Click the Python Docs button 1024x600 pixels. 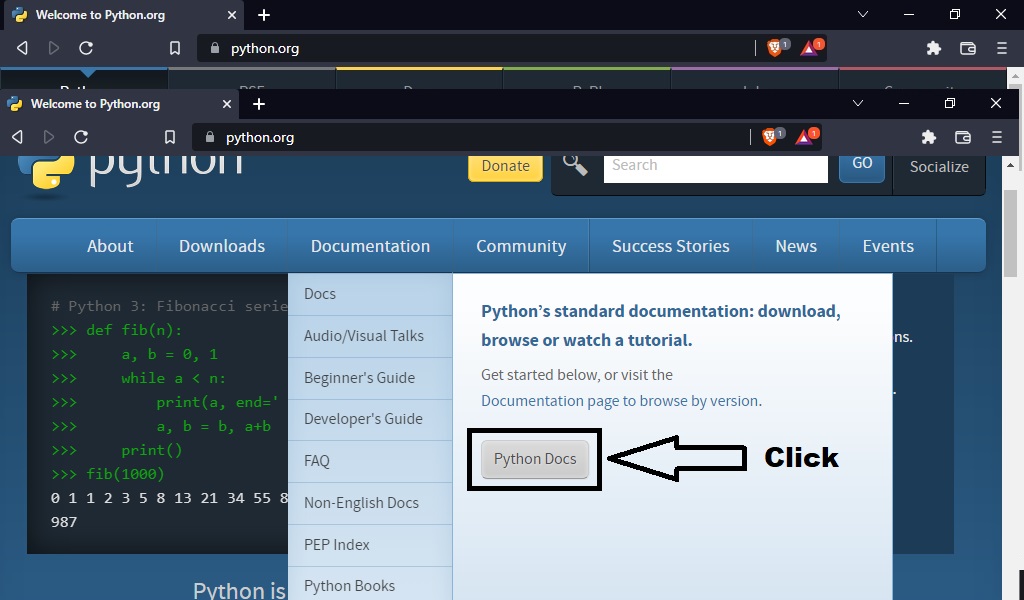point(535,459)
